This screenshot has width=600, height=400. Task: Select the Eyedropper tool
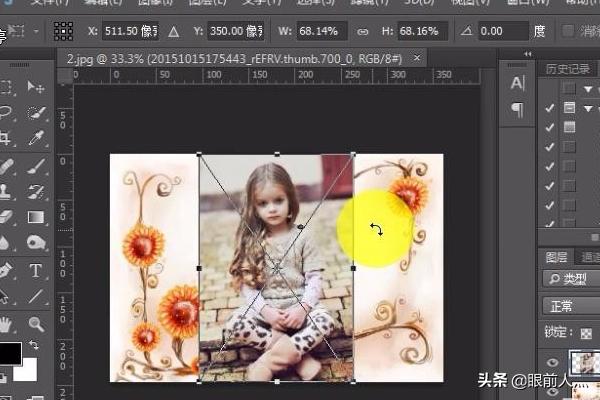(x=36, y=138)
